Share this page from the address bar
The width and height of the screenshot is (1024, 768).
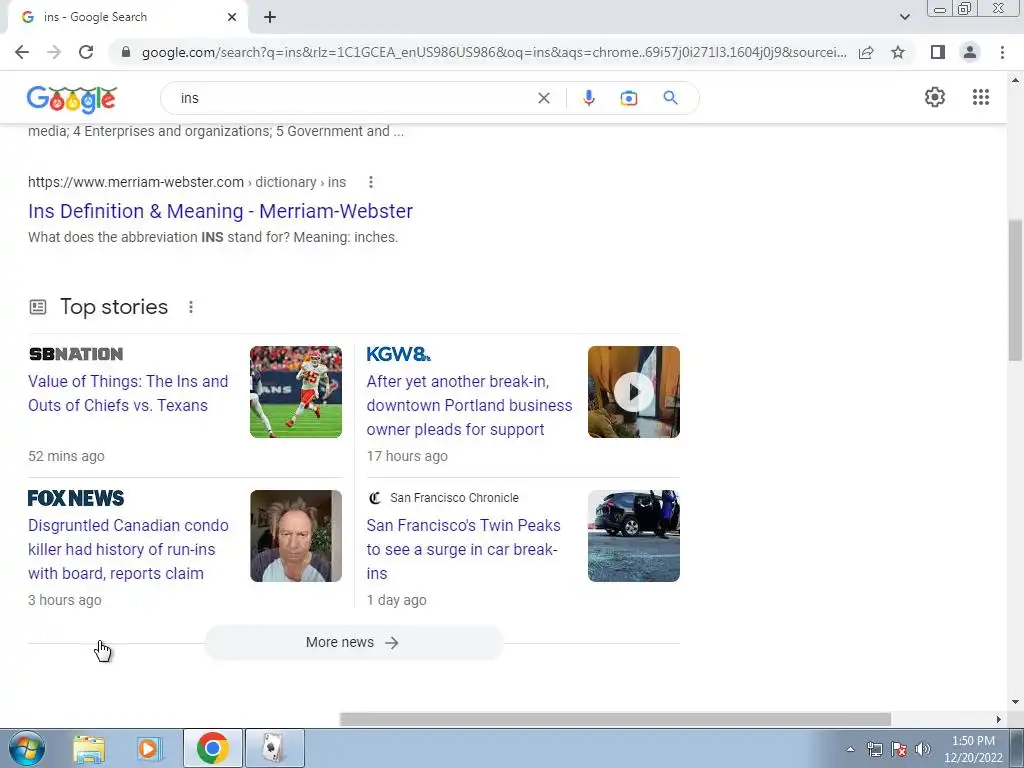(x=866, y=52)
